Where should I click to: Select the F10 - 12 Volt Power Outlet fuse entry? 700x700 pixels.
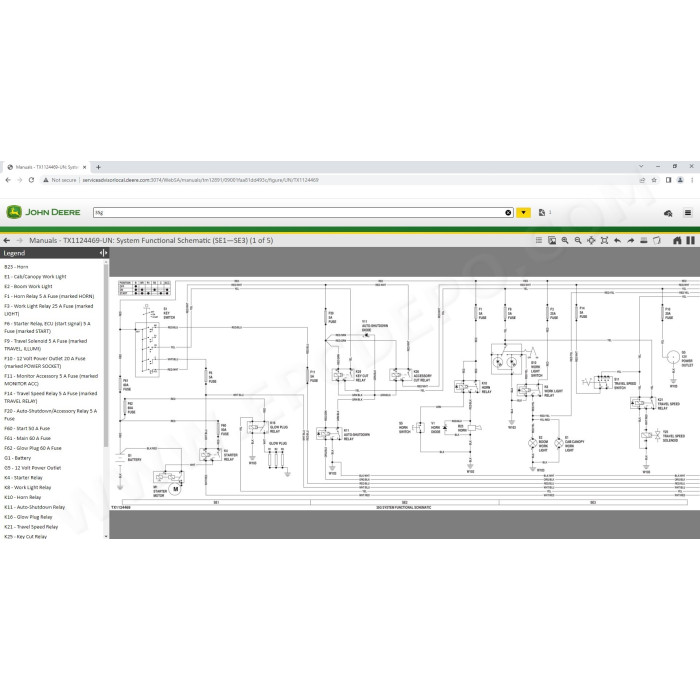(45, 362)
